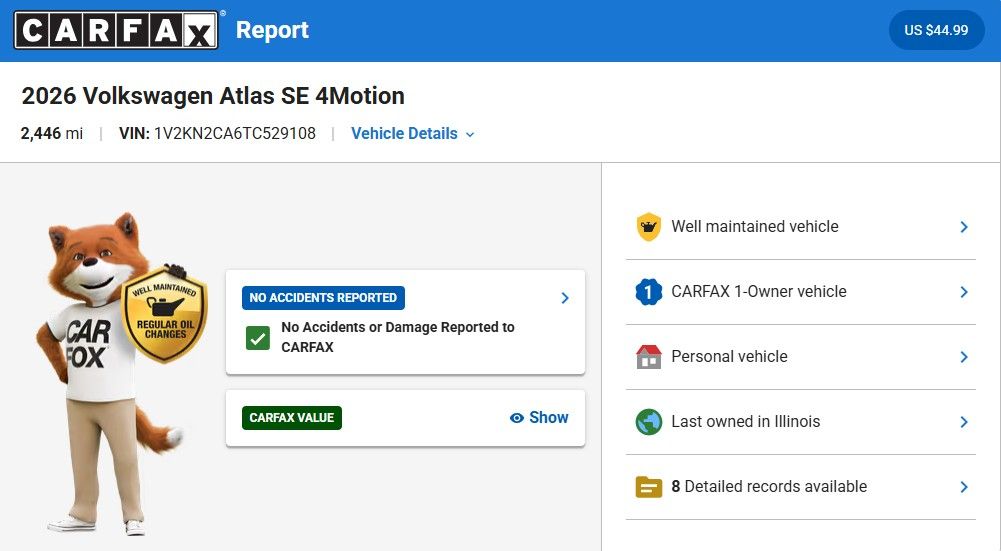1001x551 pixels.
Task: Click the yellow folder detailed records icon
Action: (x=649, y=487)
